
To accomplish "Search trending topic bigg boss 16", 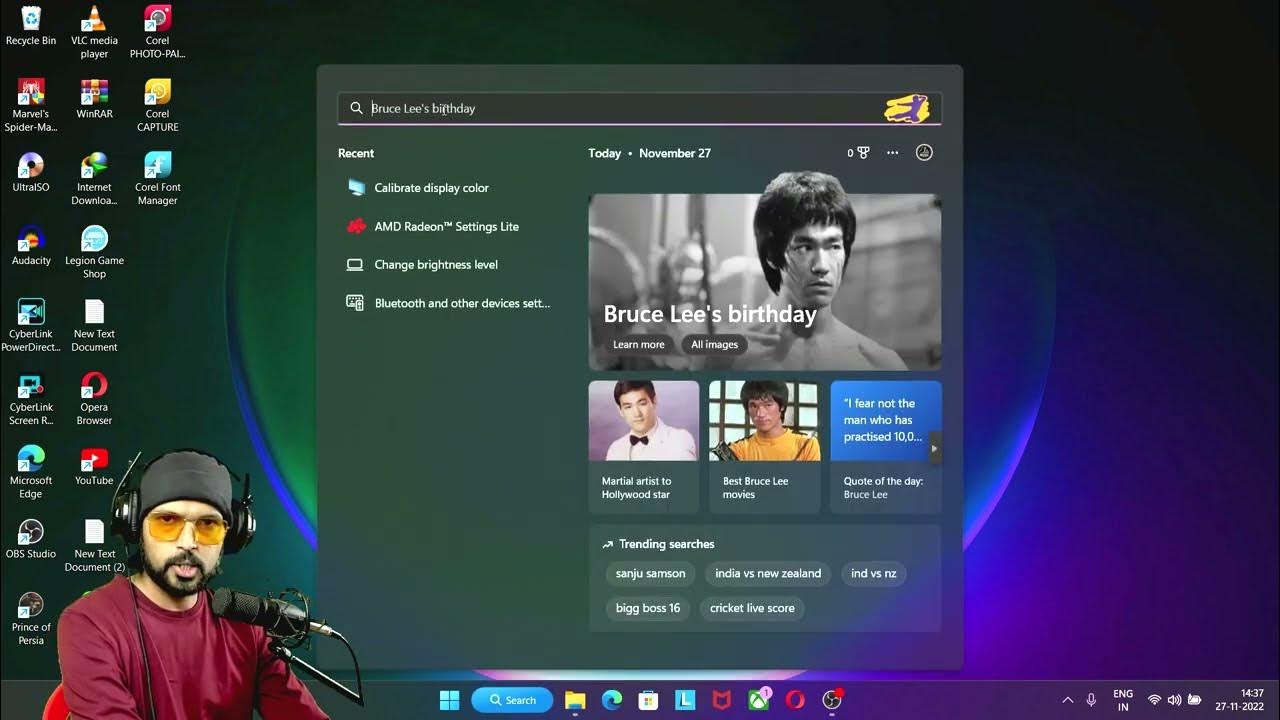I will (x=647, y=608).
